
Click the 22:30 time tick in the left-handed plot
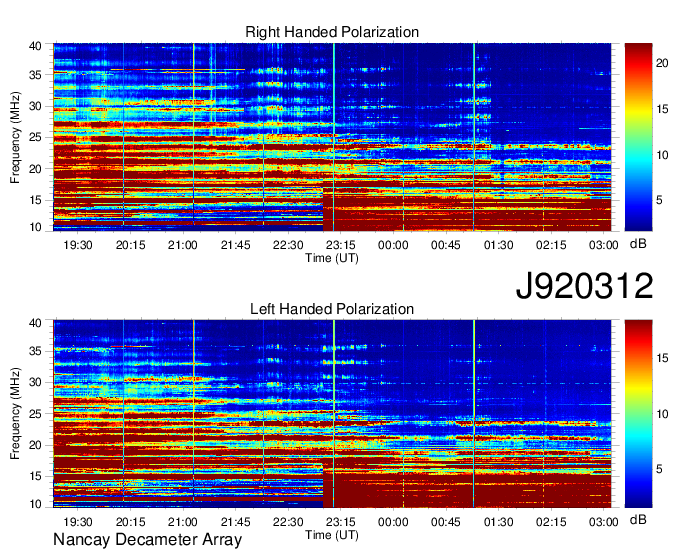pos(288,522)
